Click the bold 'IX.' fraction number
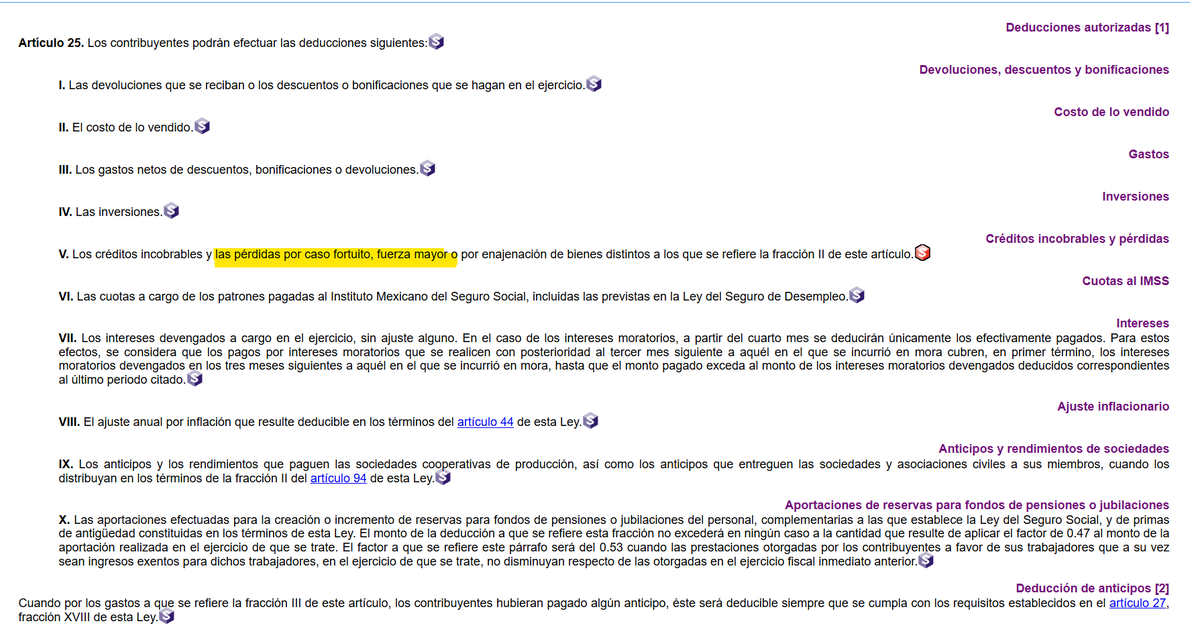The width and height of the screenshot is (1200, 644). pyautogui.click(x=66, y=464)
